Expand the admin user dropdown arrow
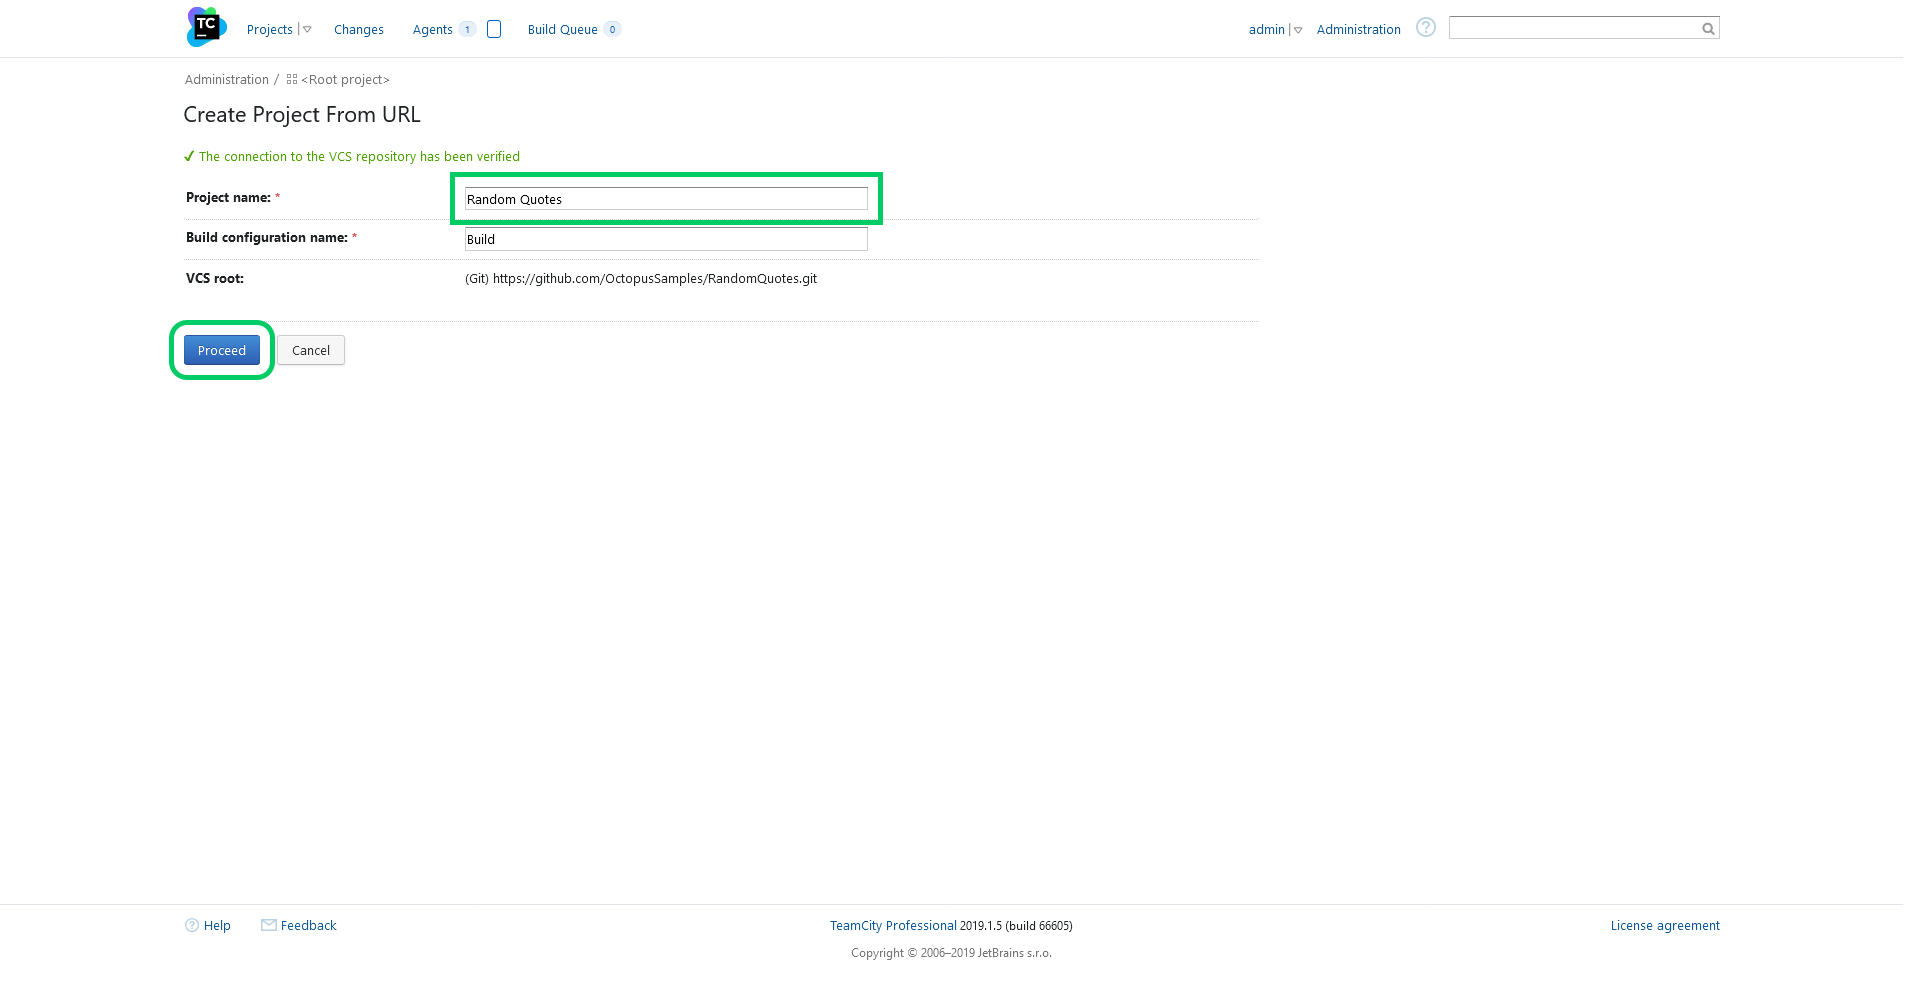1920x995 pixels. point(1298,30)
